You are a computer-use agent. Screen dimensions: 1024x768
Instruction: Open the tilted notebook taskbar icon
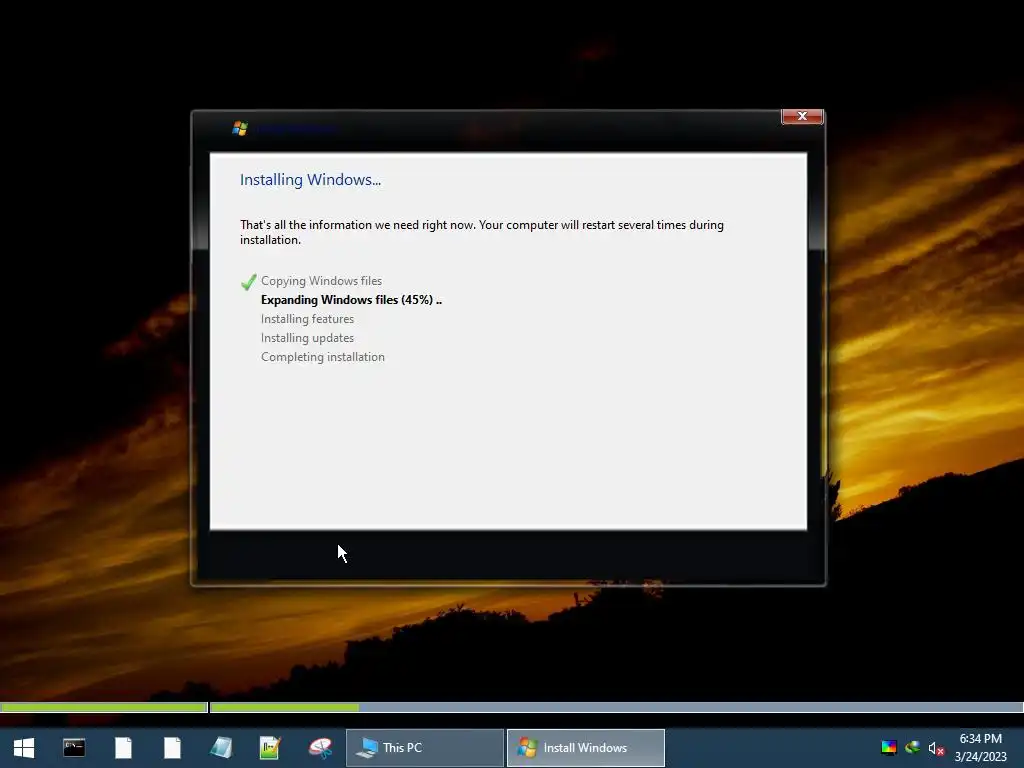(221, 748)
